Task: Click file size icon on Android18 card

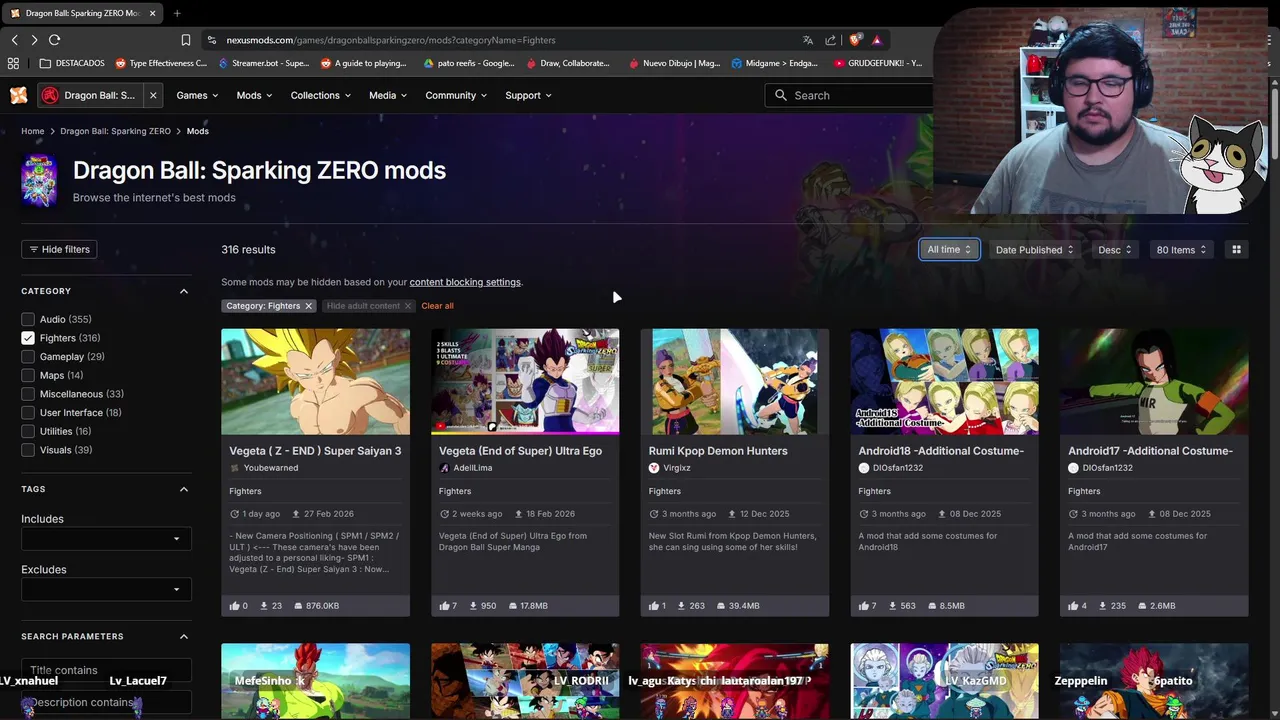Action: pyautogui.click(x=932, y=606)
